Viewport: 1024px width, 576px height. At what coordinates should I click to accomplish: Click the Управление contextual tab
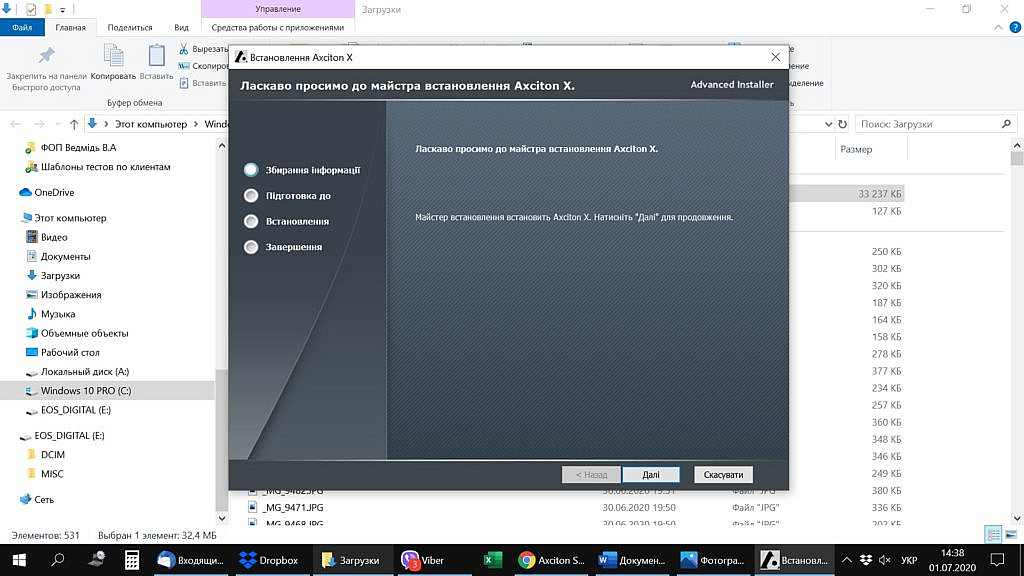point(278,9)
